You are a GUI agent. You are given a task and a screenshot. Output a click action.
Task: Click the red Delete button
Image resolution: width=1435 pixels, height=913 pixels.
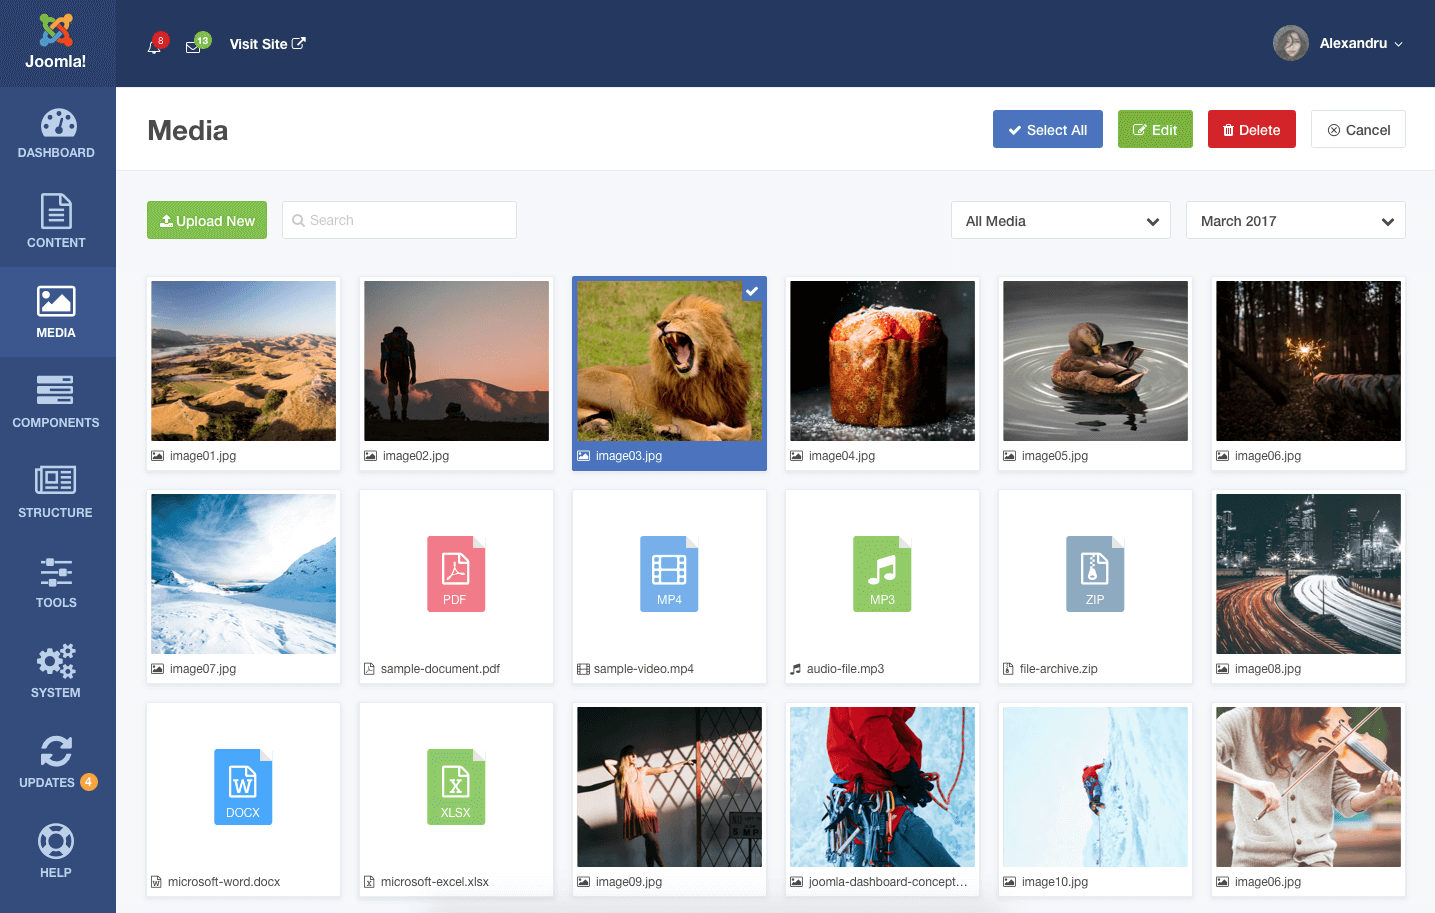click(x=1251, y=130)
